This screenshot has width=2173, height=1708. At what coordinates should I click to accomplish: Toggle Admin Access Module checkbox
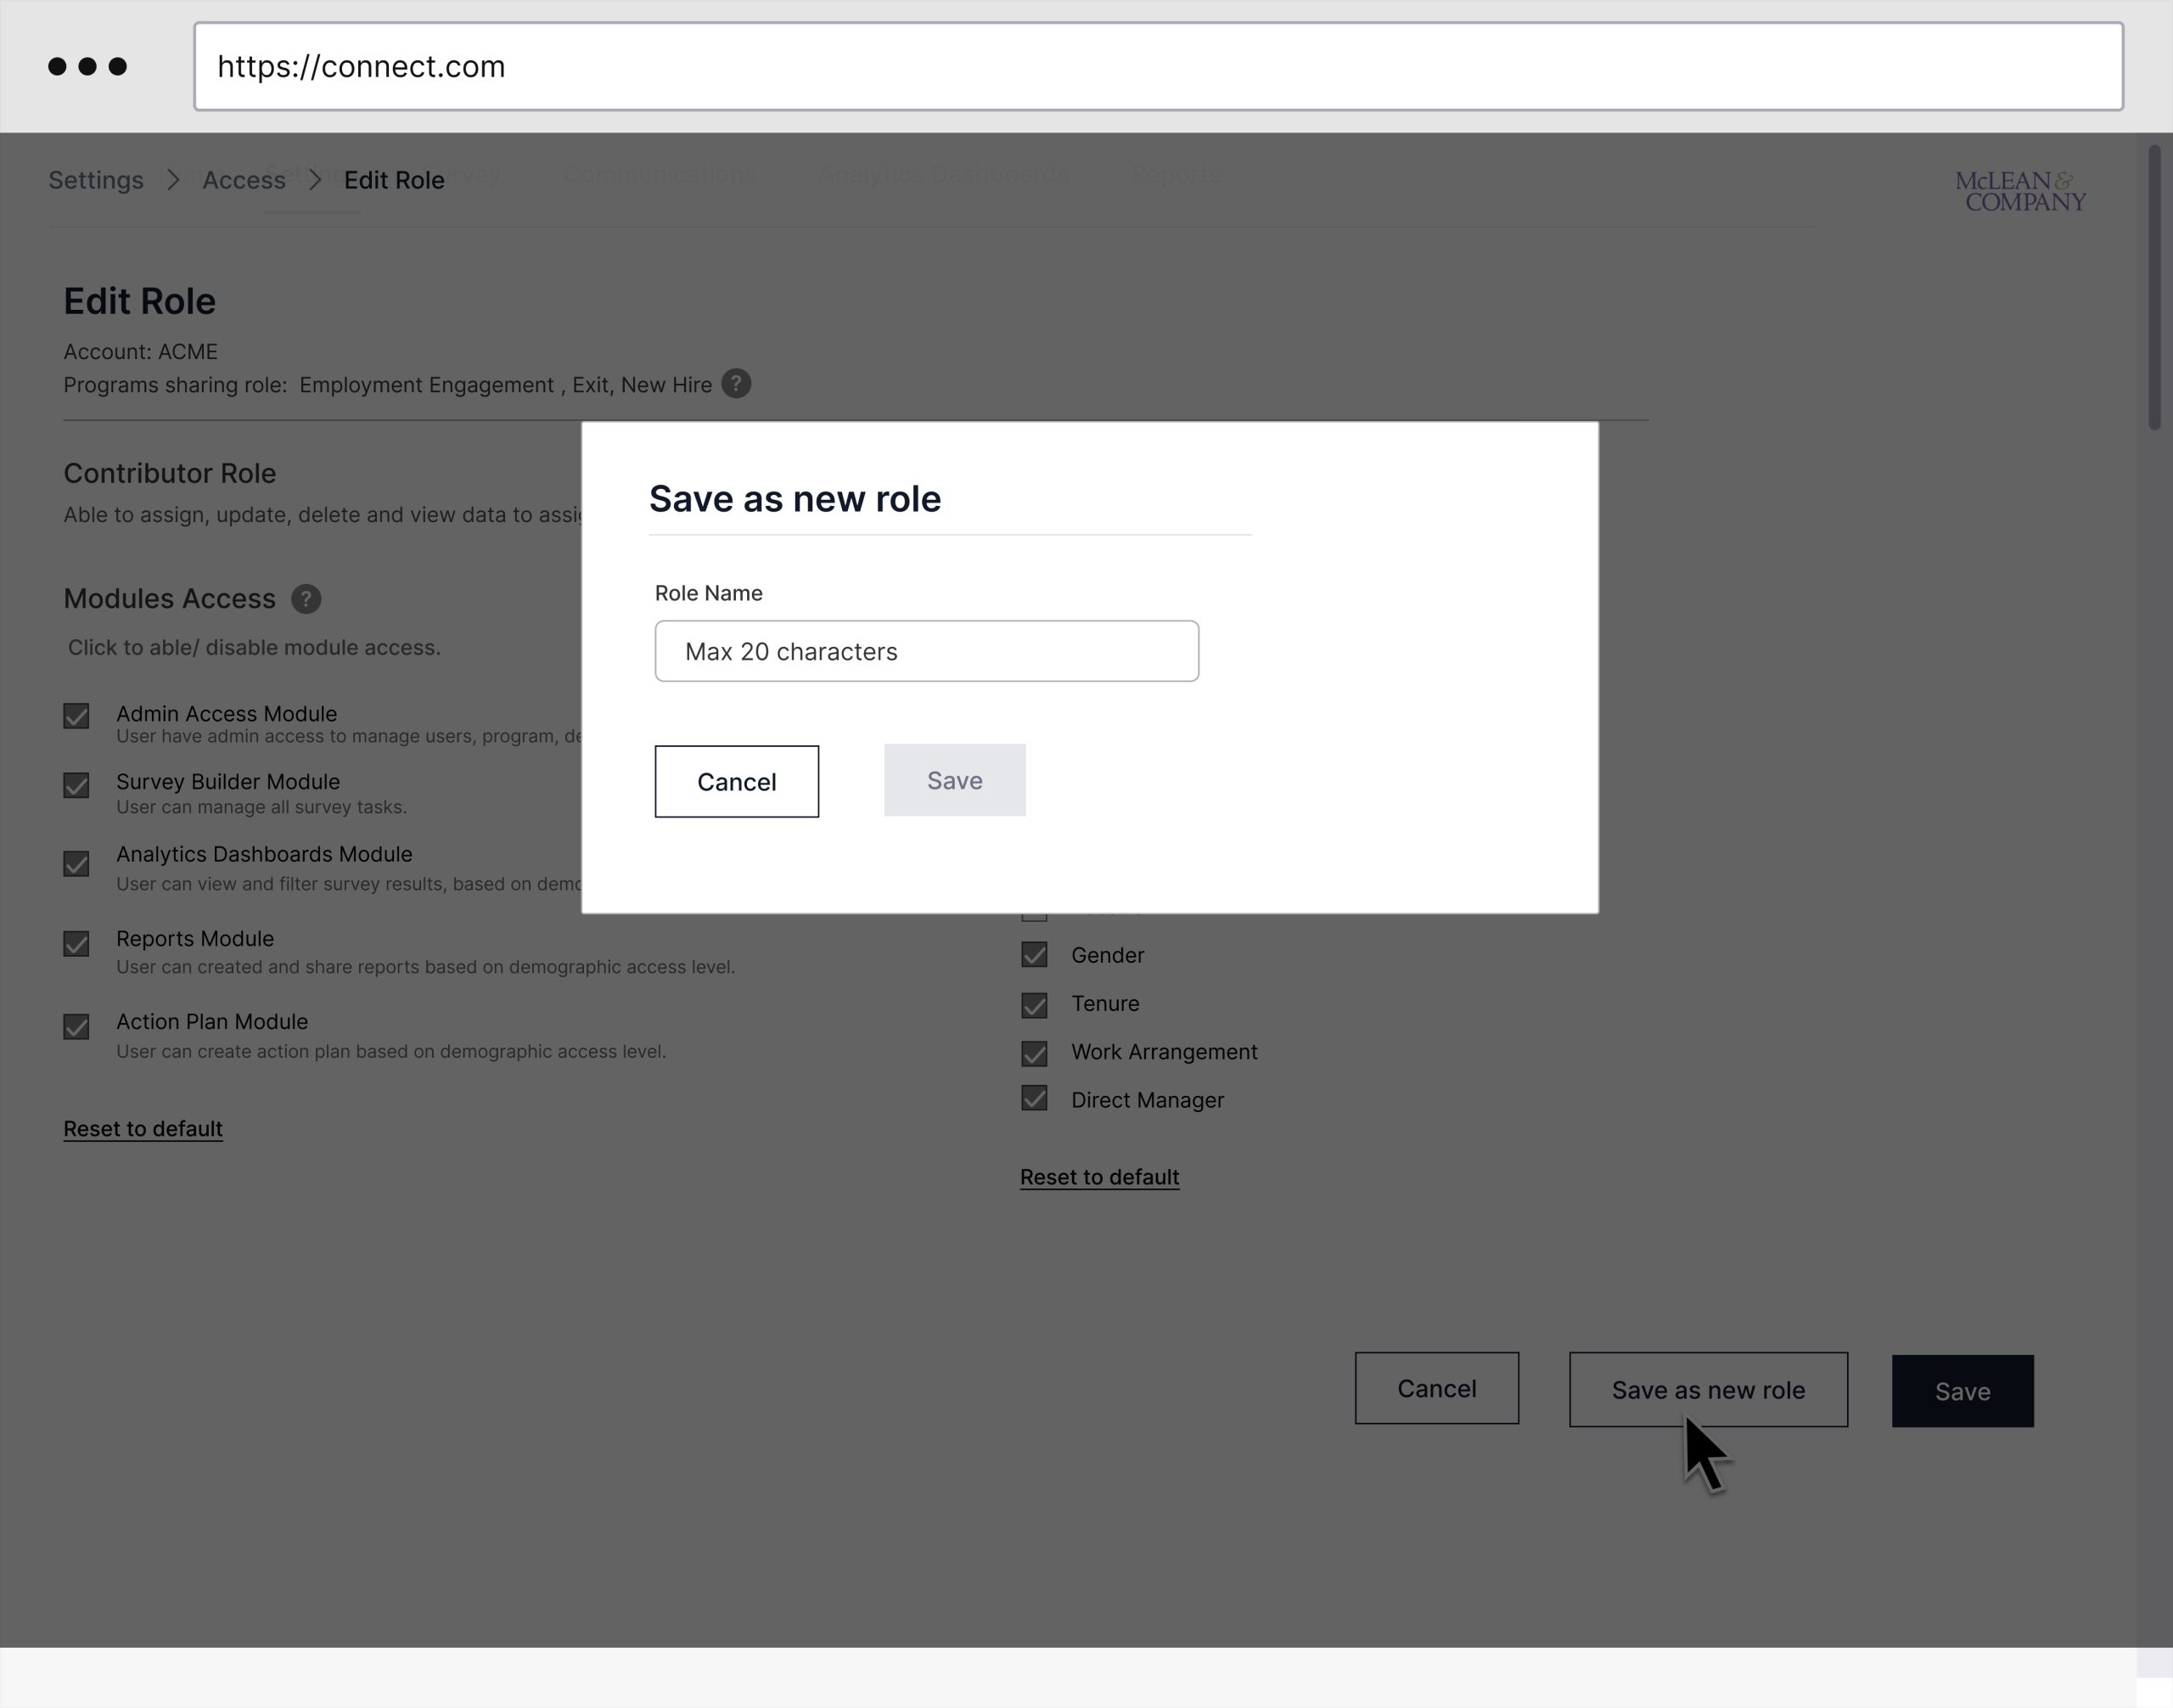click(76, 716)
